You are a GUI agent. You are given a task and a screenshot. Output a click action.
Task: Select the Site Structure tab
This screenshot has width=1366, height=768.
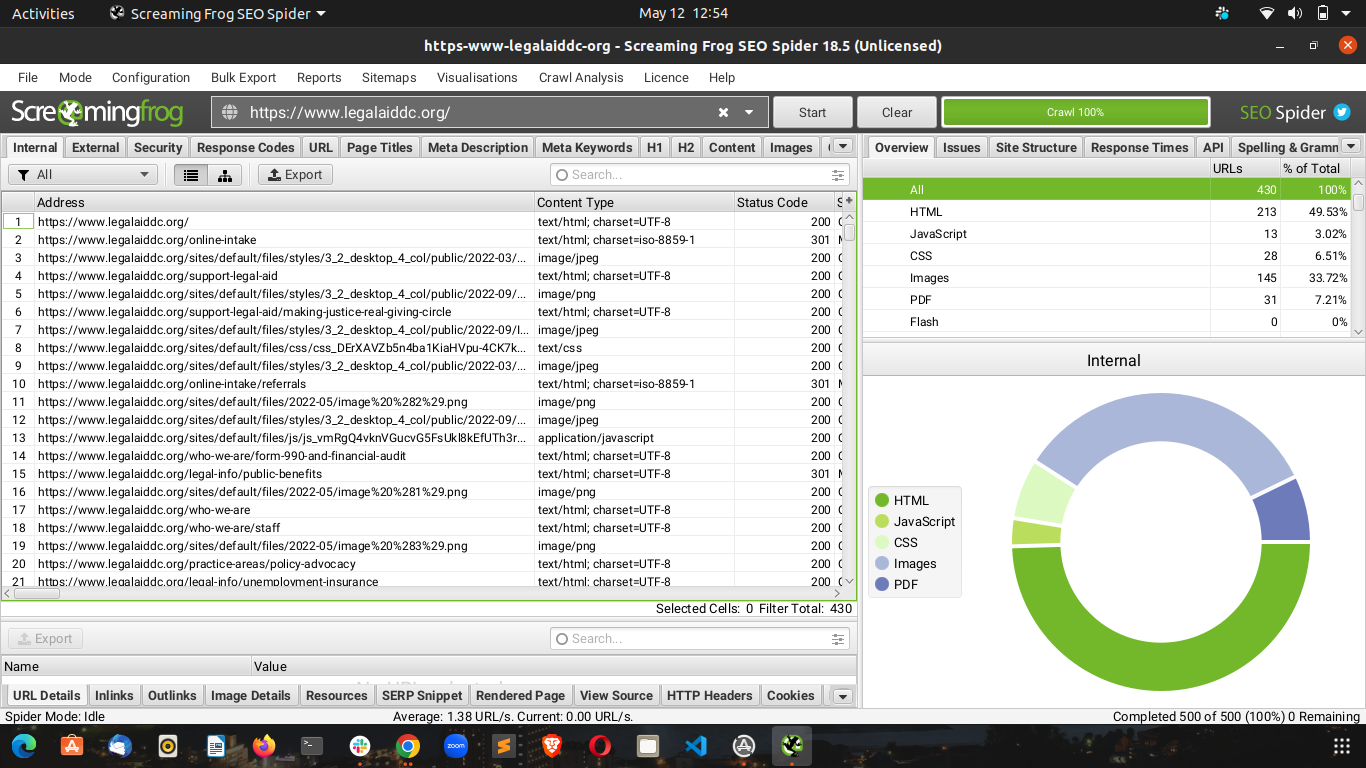1036,147
